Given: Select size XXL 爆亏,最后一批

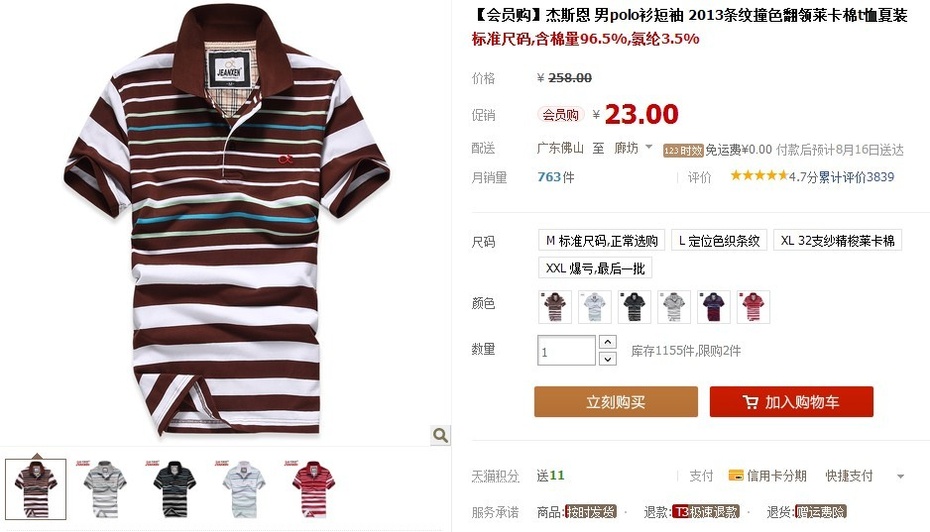Looking at the screenshot, I should click(x=595, y=268).
